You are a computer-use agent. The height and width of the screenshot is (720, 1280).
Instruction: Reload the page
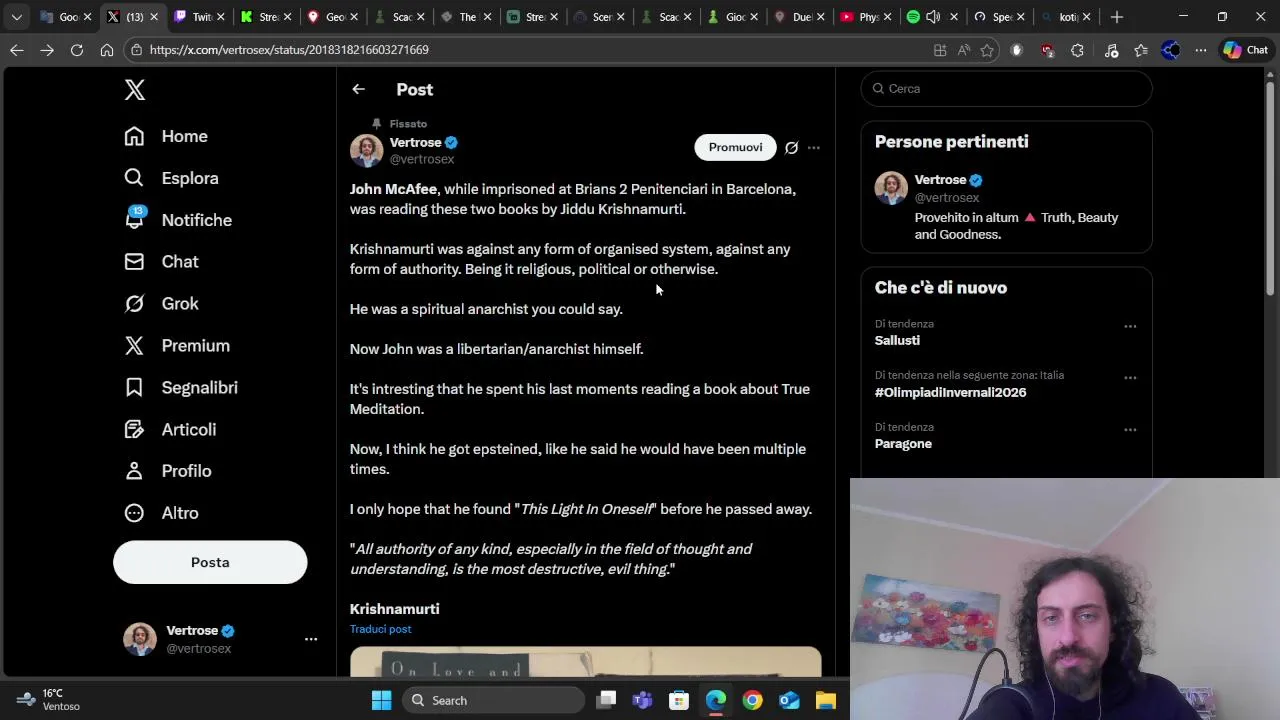coord(77,50)
